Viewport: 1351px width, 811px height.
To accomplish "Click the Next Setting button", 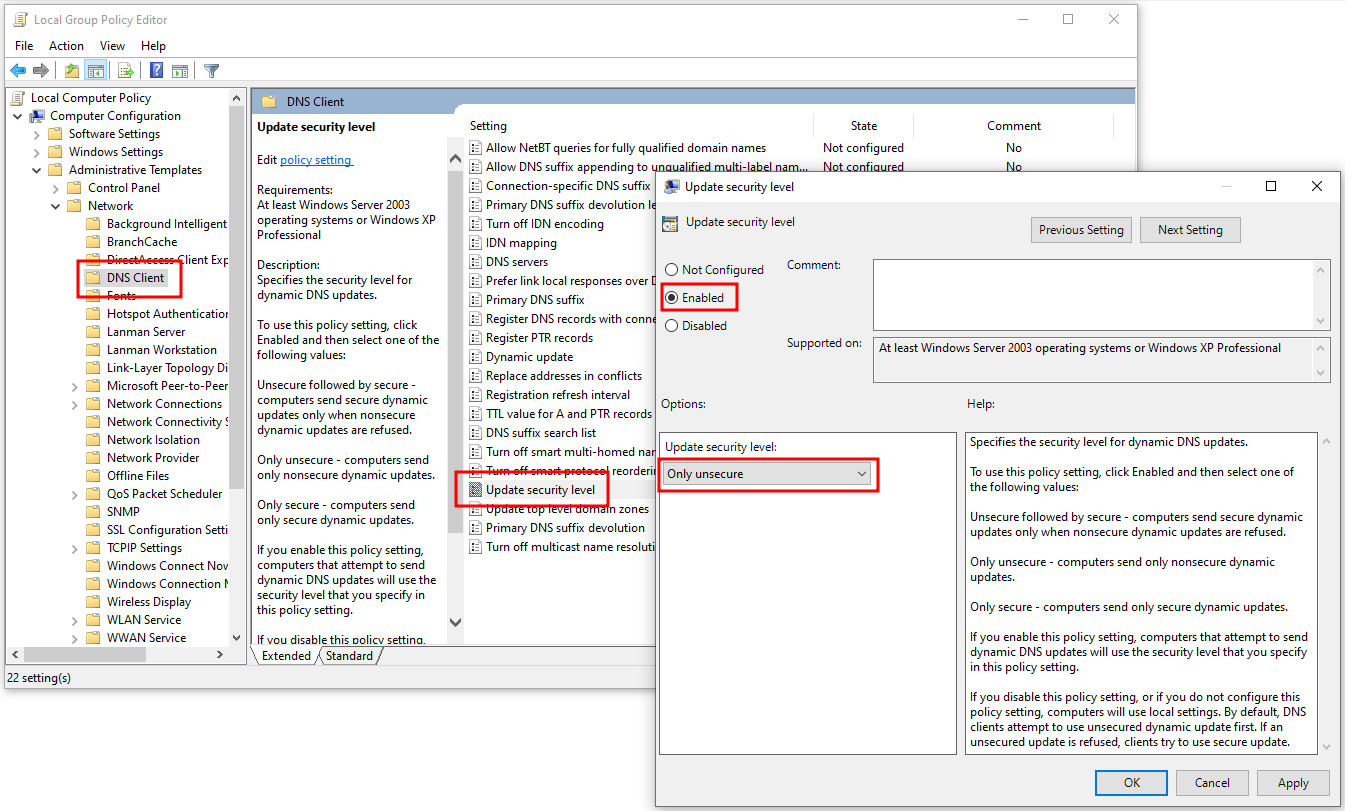I will [x=1190, y=230].
